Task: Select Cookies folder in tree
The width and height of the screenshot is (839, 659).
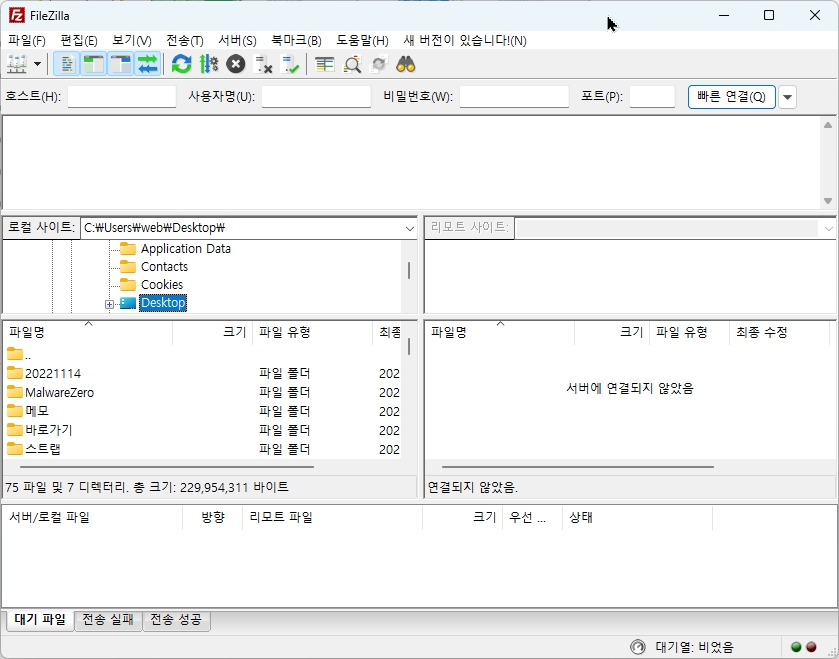Action: (162, 285)
